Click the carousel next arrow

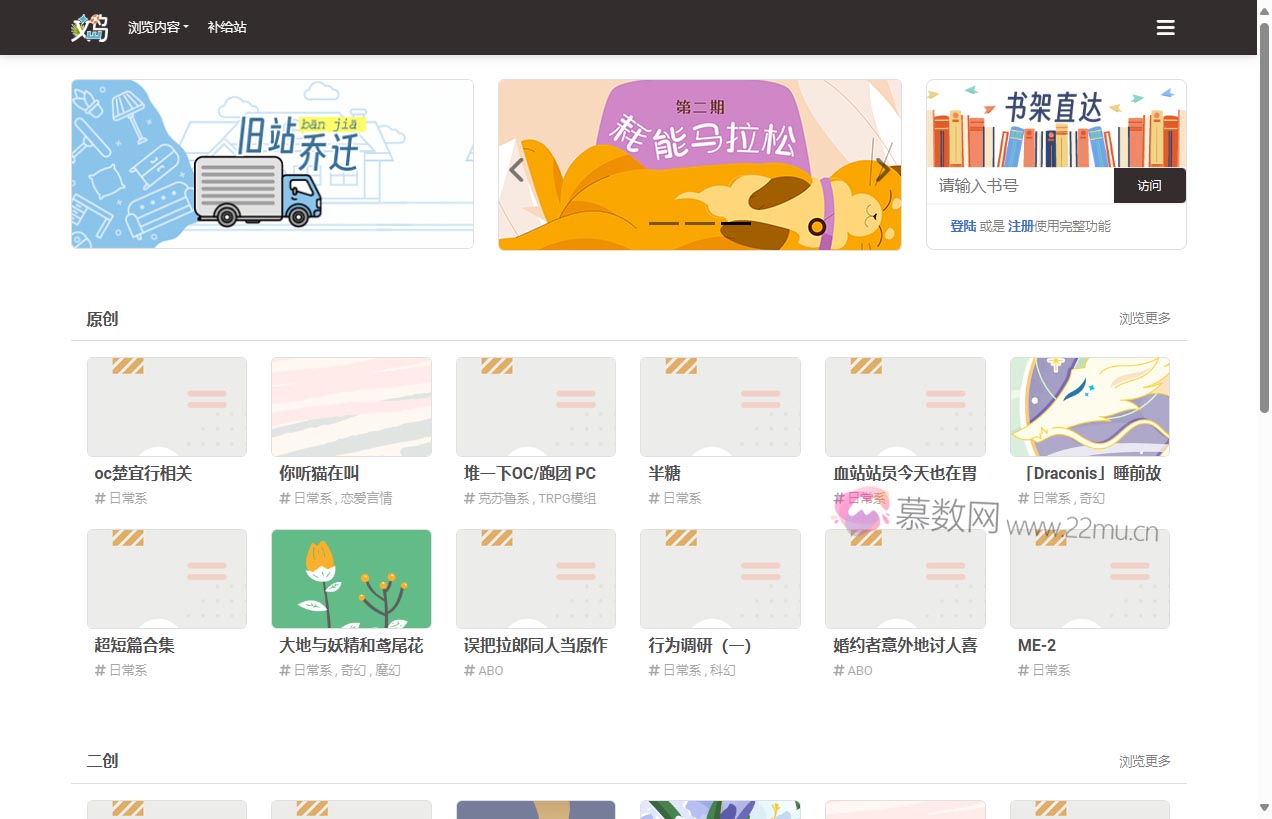[x=882, y=170]
